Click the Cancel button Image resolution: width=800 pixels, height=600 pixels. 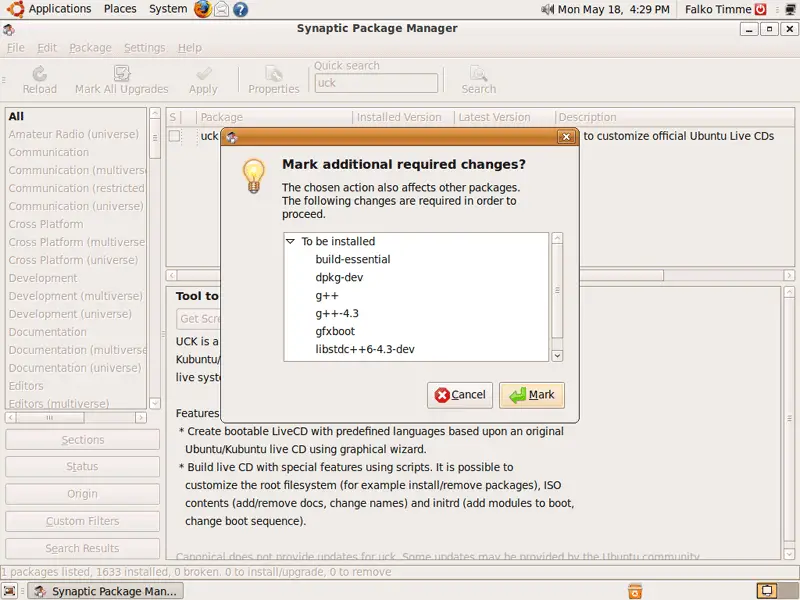click(x=460, y=395)
